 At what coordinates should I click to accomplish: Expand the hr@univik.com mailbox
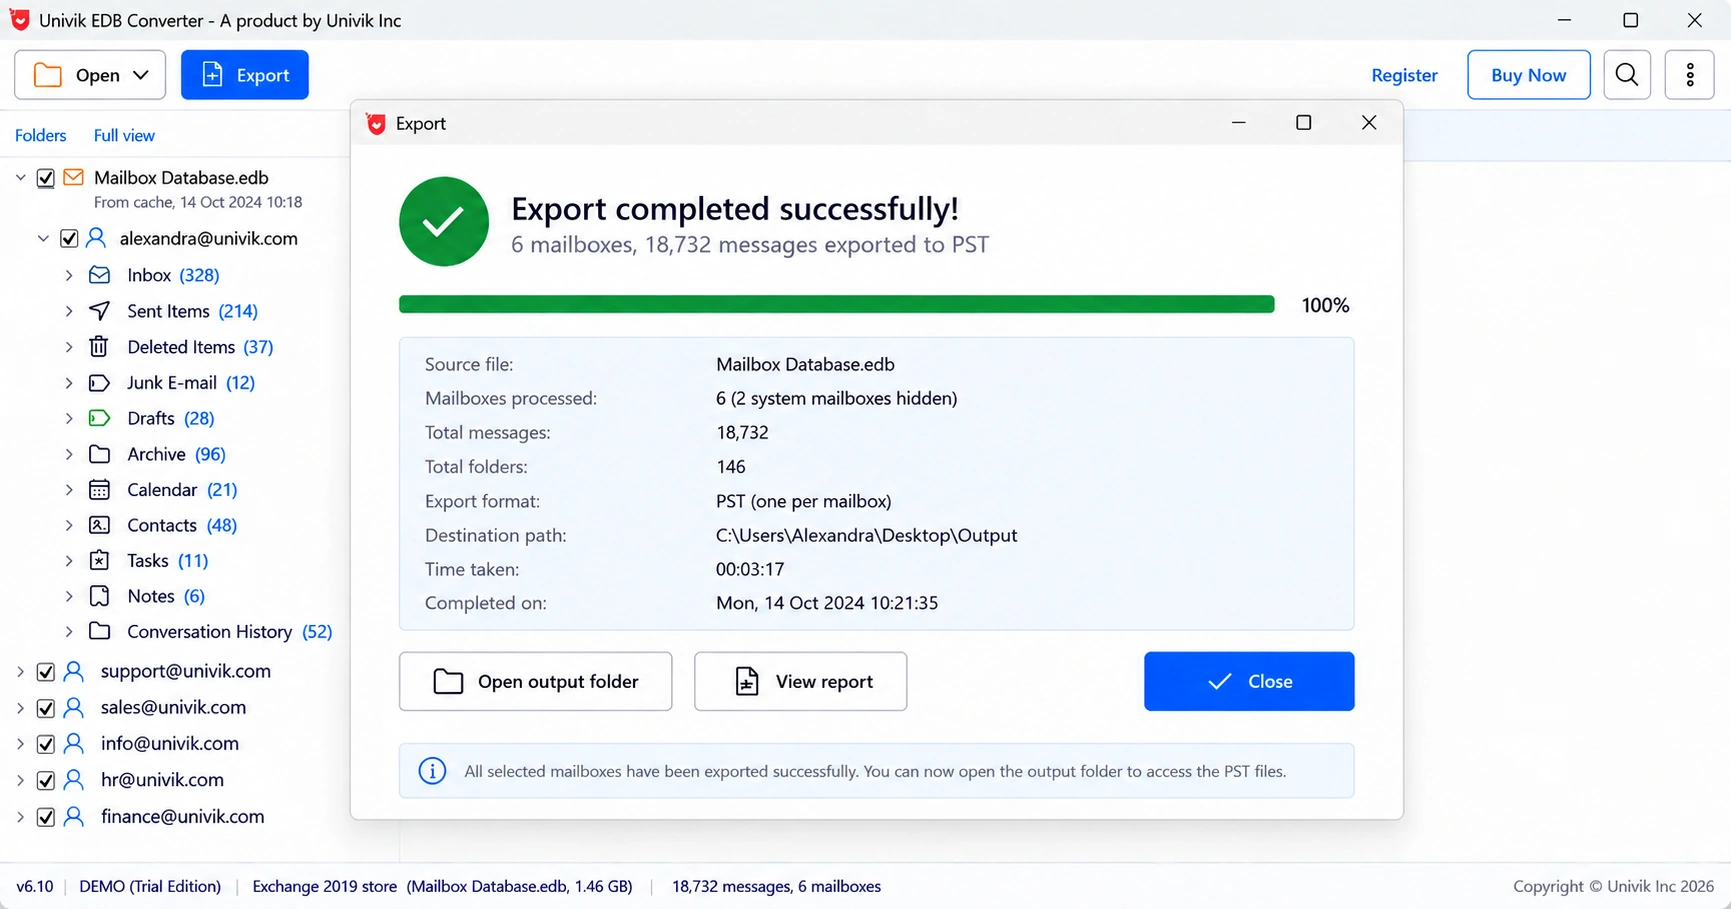(x=20, y=780)
